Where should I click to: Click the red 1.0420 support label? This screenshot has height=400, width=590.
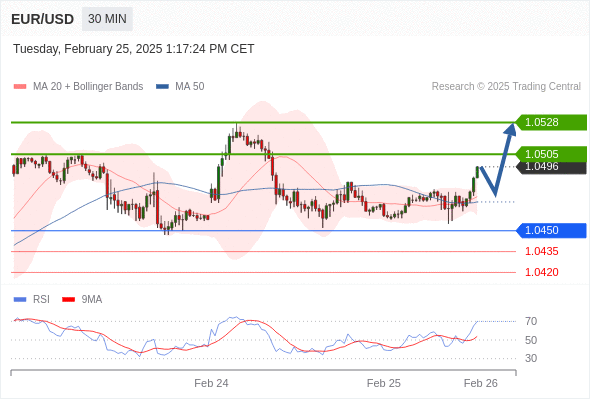[542, 272]
